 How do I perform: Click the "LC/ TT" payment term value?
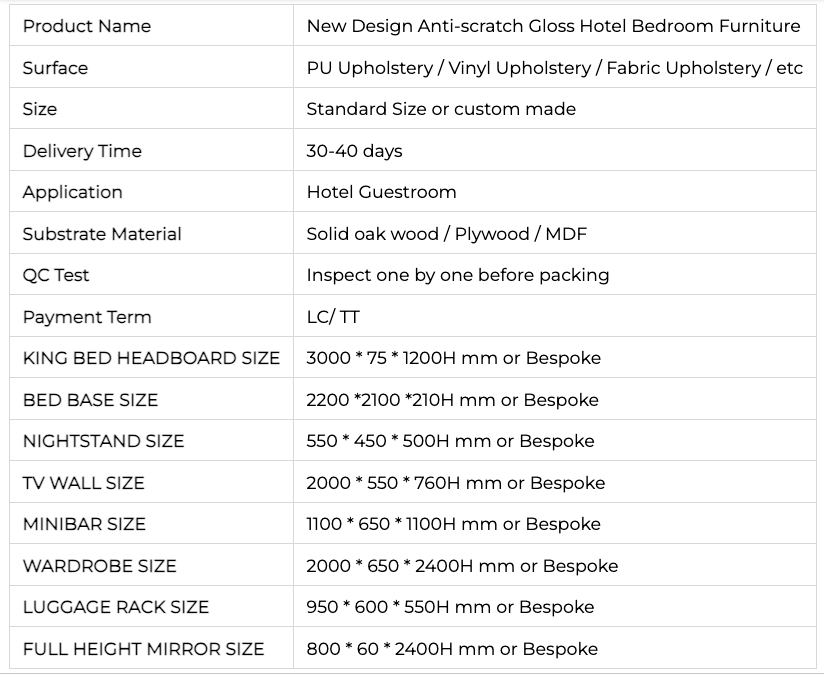(x=333, y=317)
